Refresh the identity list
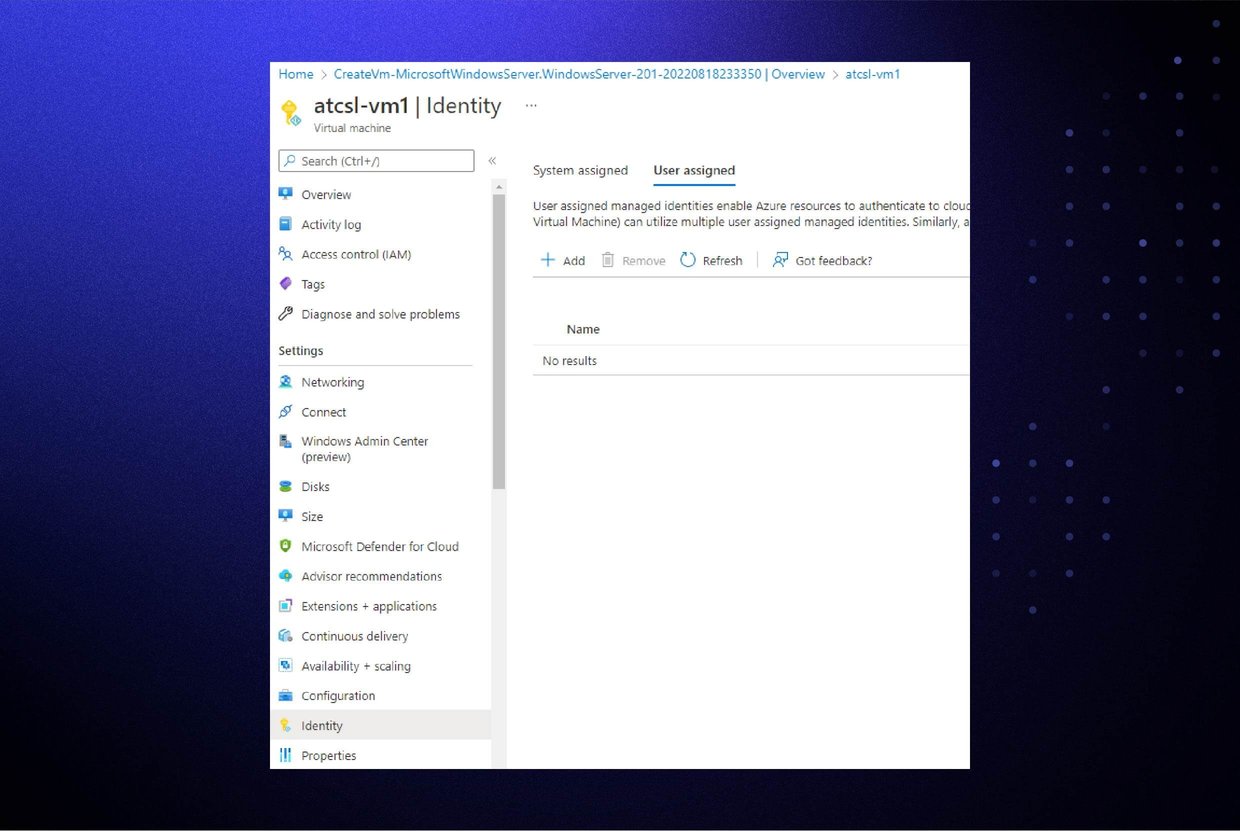Image resolution: width=1240 pixels, height=831 pixels. pos(711,260)
